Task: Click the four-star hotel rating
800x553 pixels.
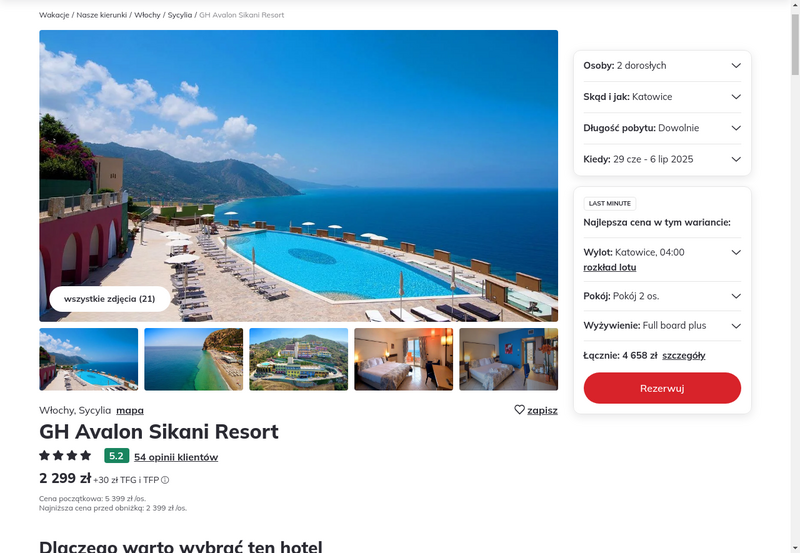Action: [65, 455]
